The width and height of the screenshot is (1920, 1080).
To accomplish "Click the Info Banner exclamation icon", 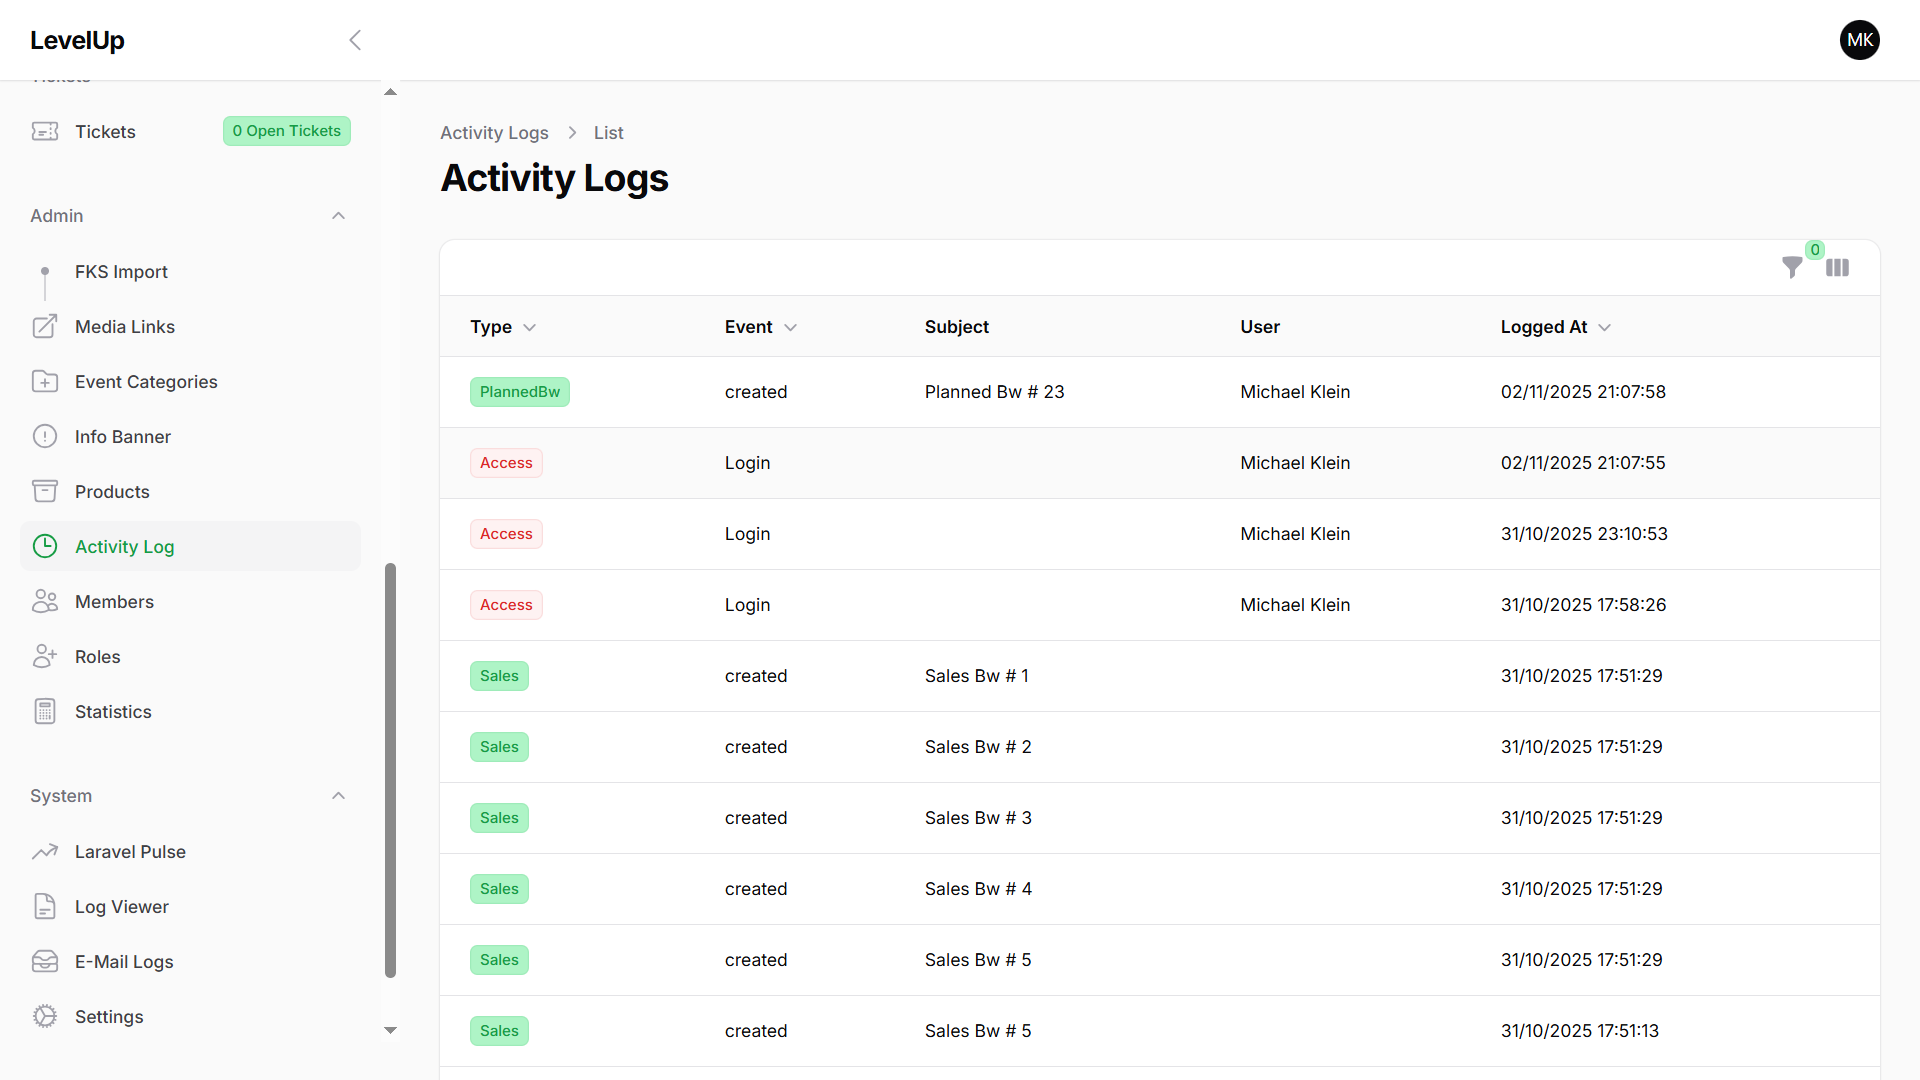I will [x=45, y=437].
